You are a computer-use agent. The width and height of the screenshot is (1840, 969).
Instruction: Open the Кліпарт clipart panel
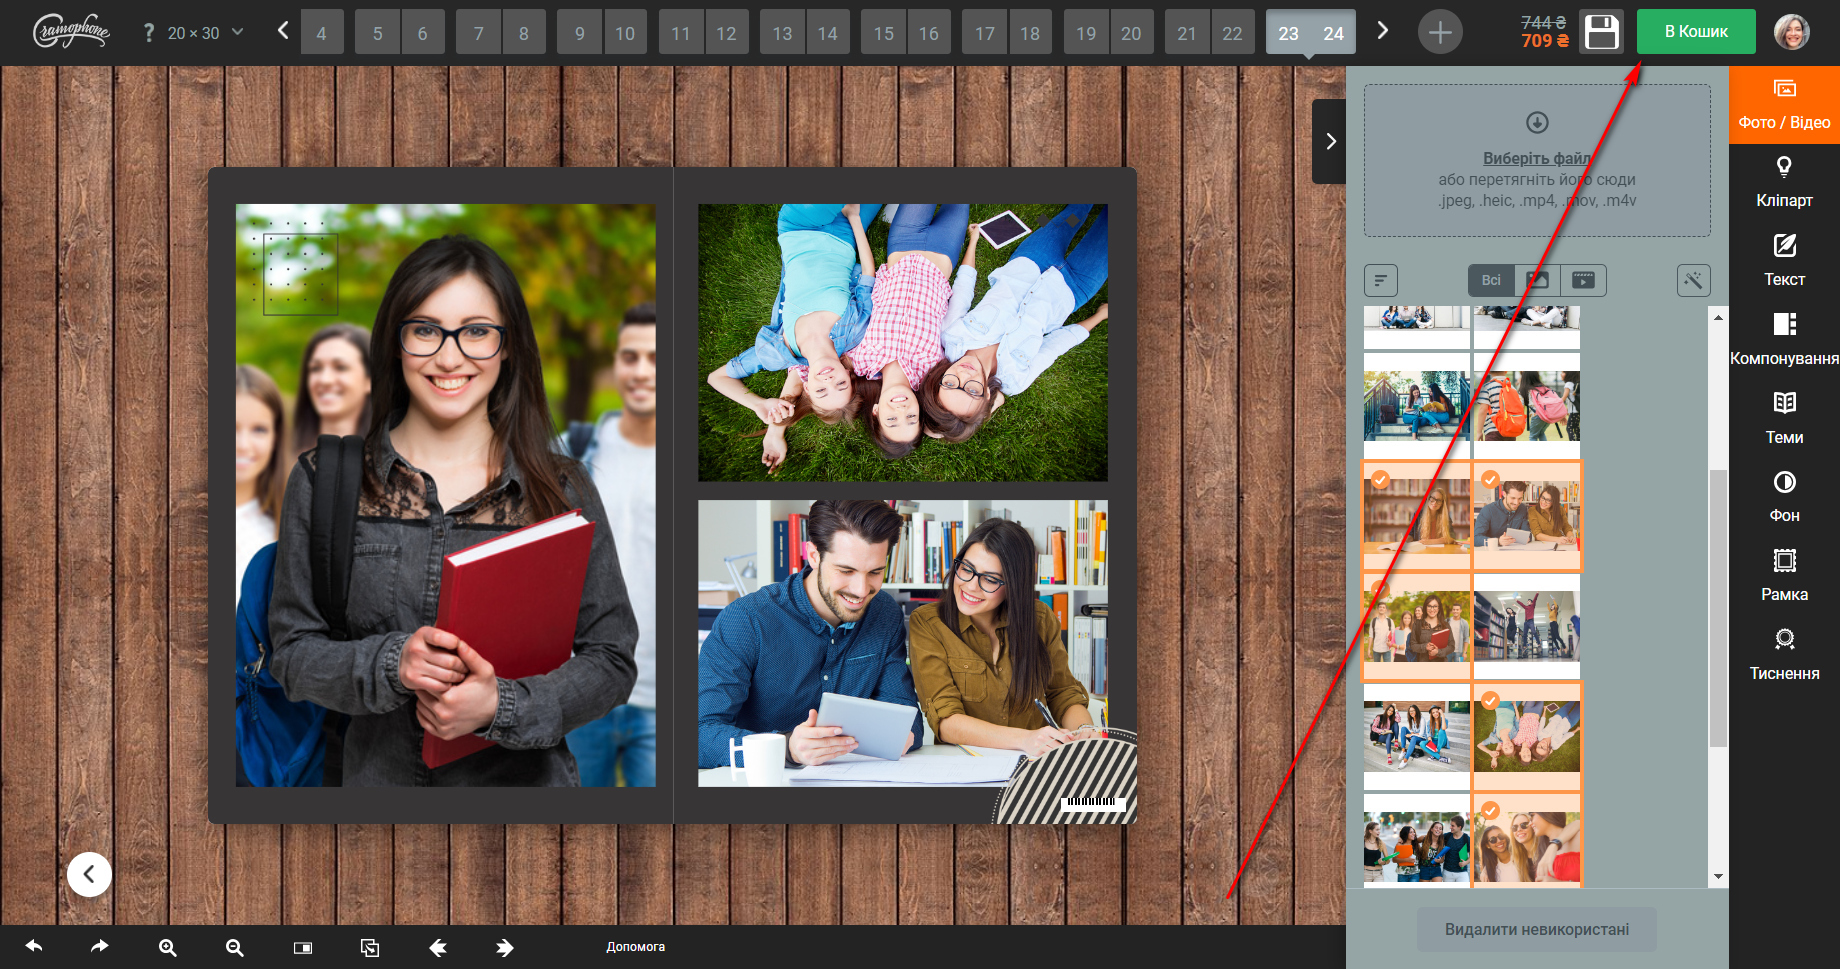pyautogui.click(x=1784, y=182)
